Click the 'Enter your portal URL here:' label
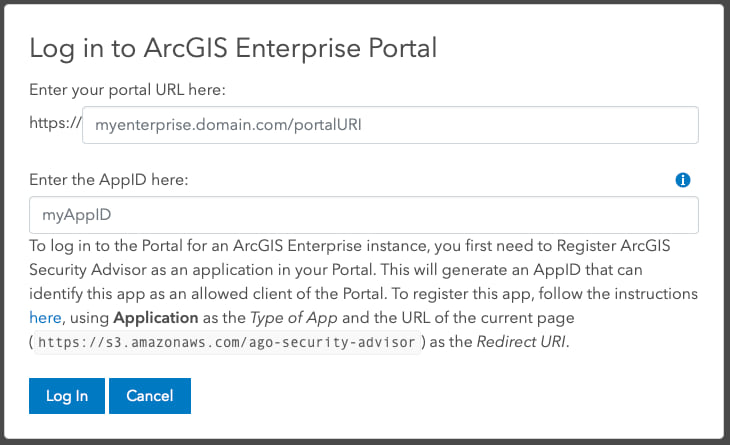Viewport: 730px width, 445px height. (x=128, y=90)
